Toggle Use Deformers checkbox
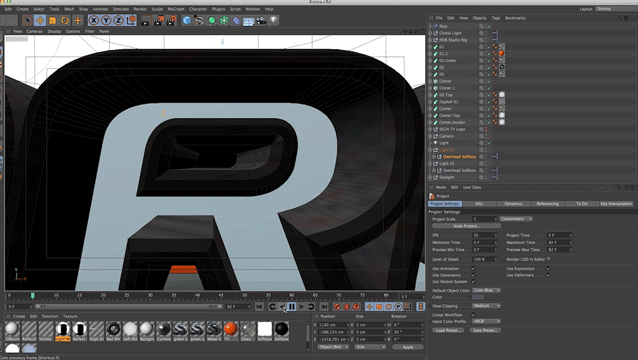Screen dimensions: 638x360 point(548,275)
